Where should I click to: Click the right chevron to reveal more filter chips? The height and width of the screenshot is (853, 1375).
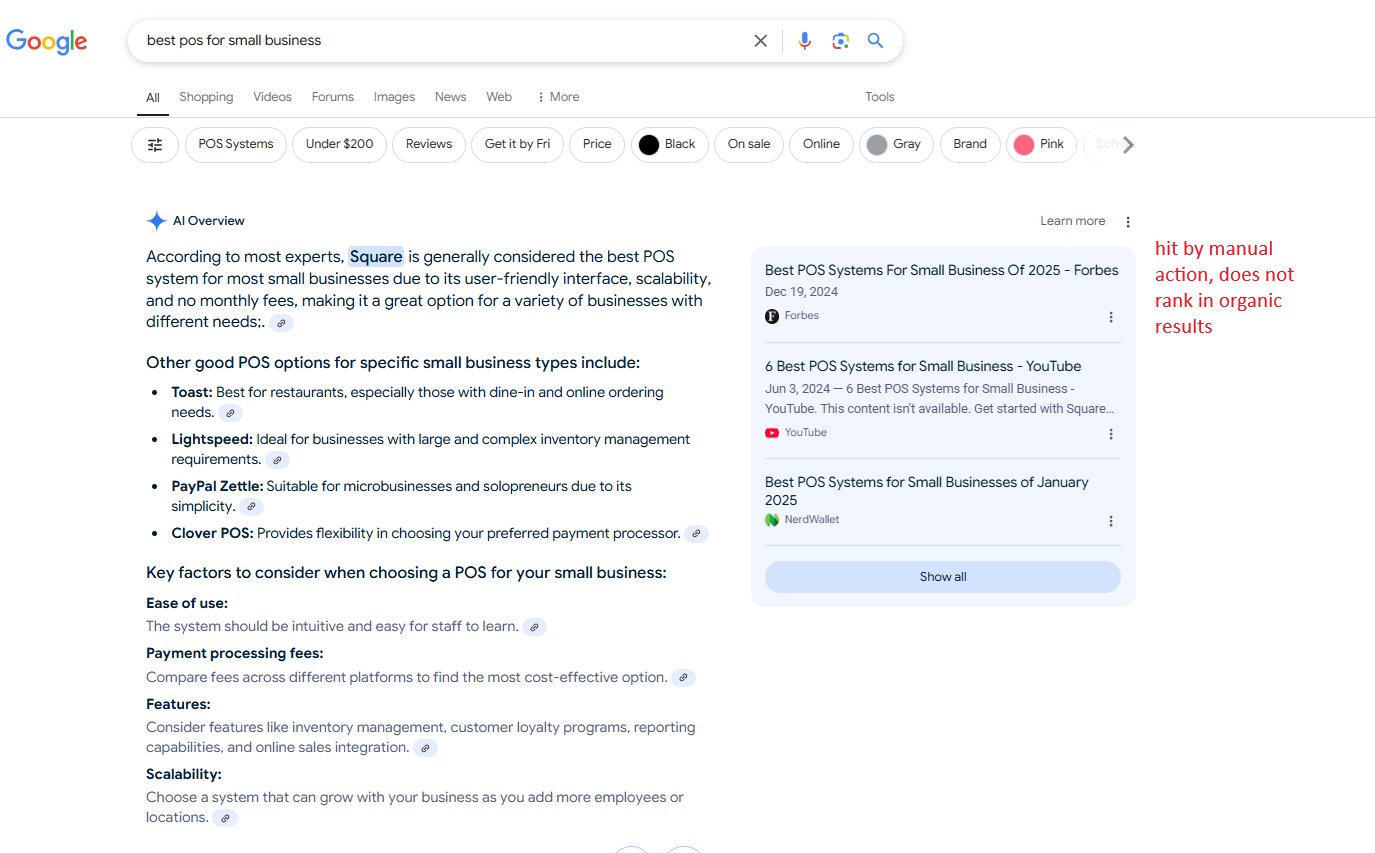click(x=1128, y=144)
